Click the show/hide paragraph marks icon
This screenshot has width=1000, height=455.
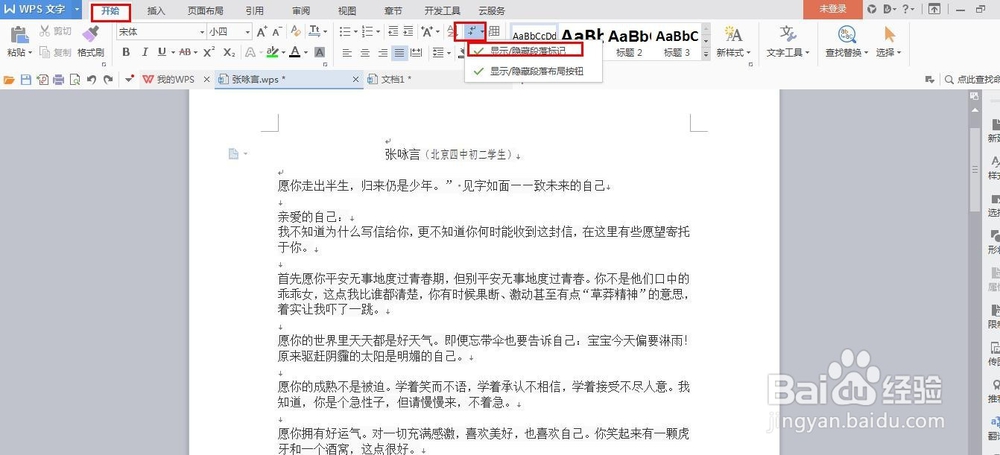coord(471,31)
